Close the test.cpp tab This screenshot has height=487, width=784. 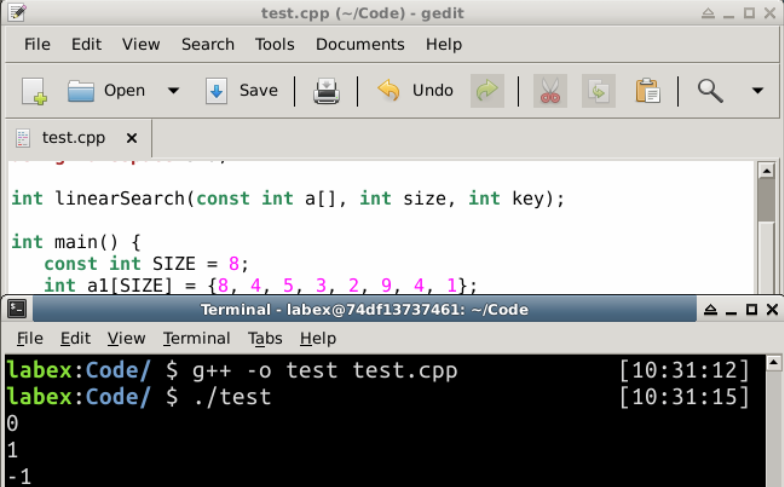tap(132, 138)
